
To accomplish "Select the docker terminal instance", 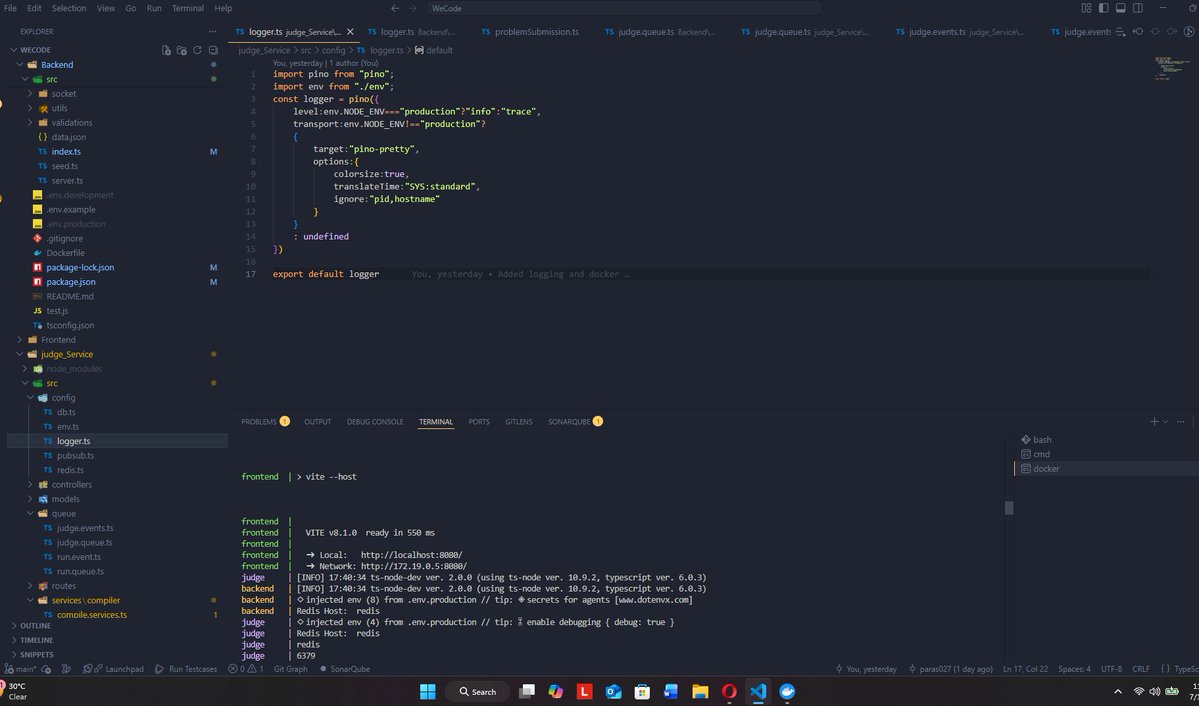I will tap(1106, 469).
